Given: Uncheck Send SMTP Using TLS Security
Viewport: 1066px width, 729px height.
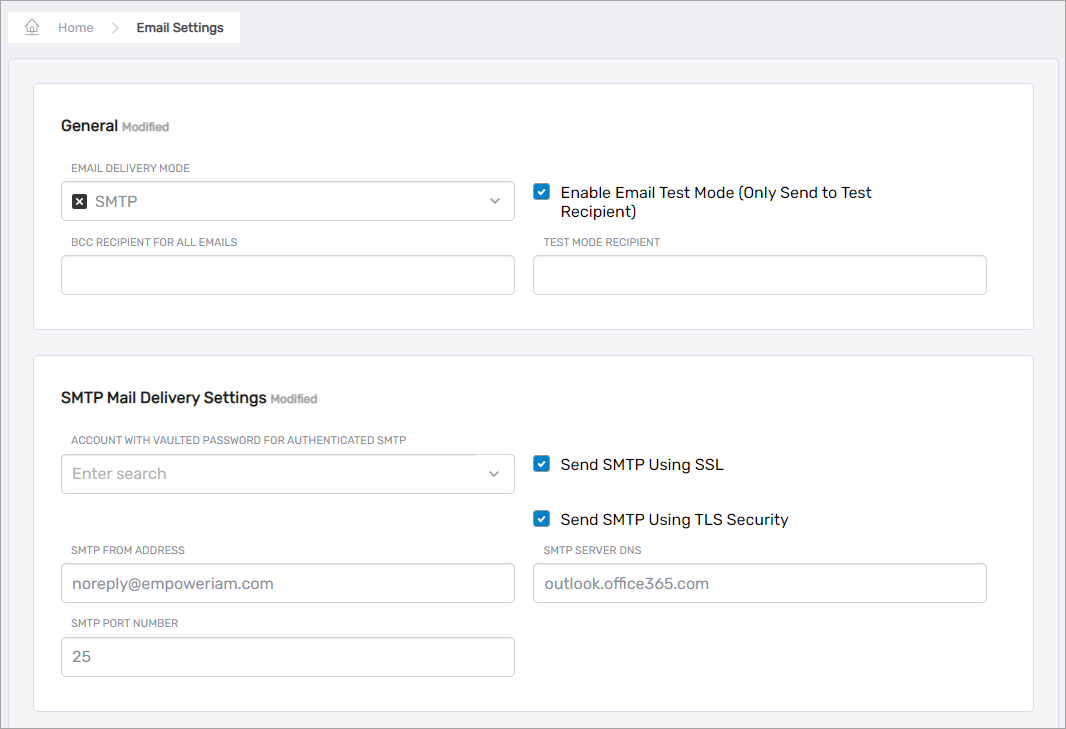Looking at the screenshot, I should 541,518.
